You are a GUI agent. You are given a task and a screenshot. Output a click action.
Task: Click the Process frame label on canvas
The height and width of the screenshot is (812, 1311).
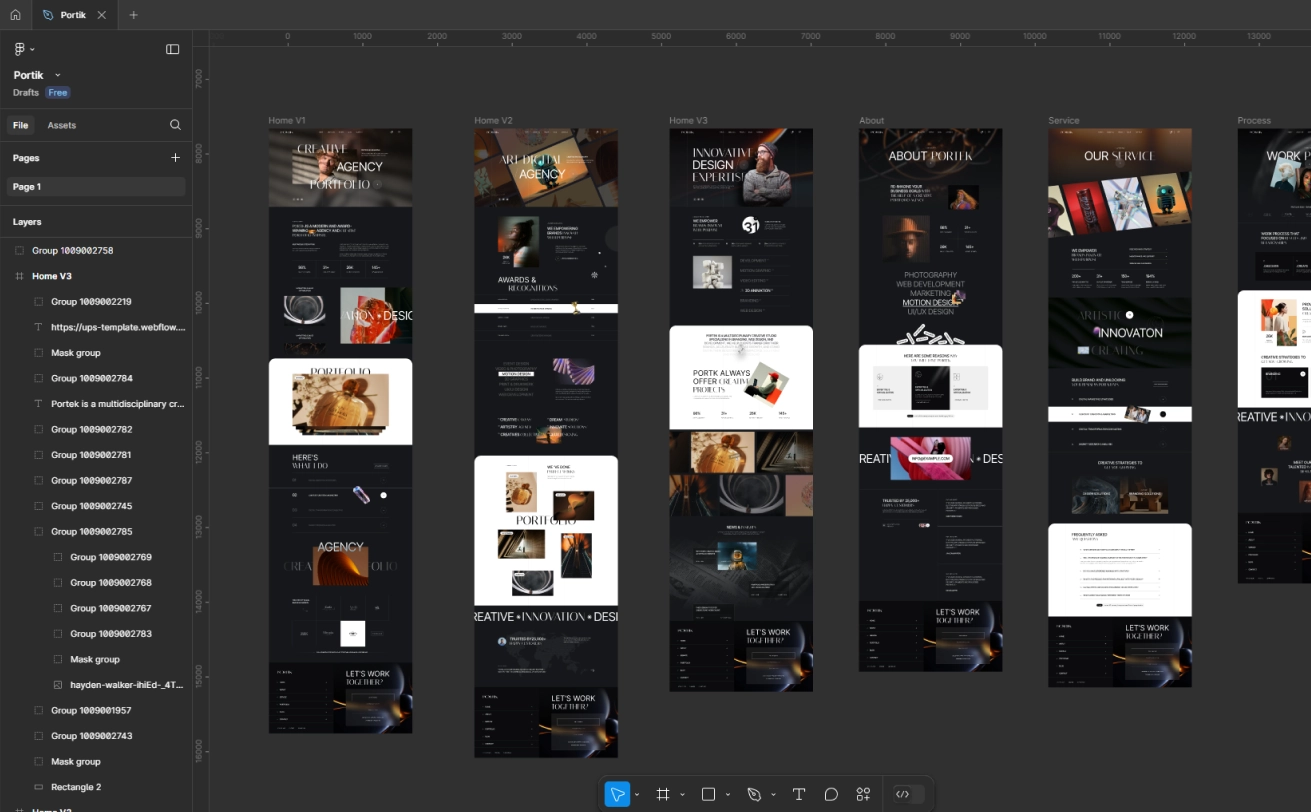tap(1254, 121)
